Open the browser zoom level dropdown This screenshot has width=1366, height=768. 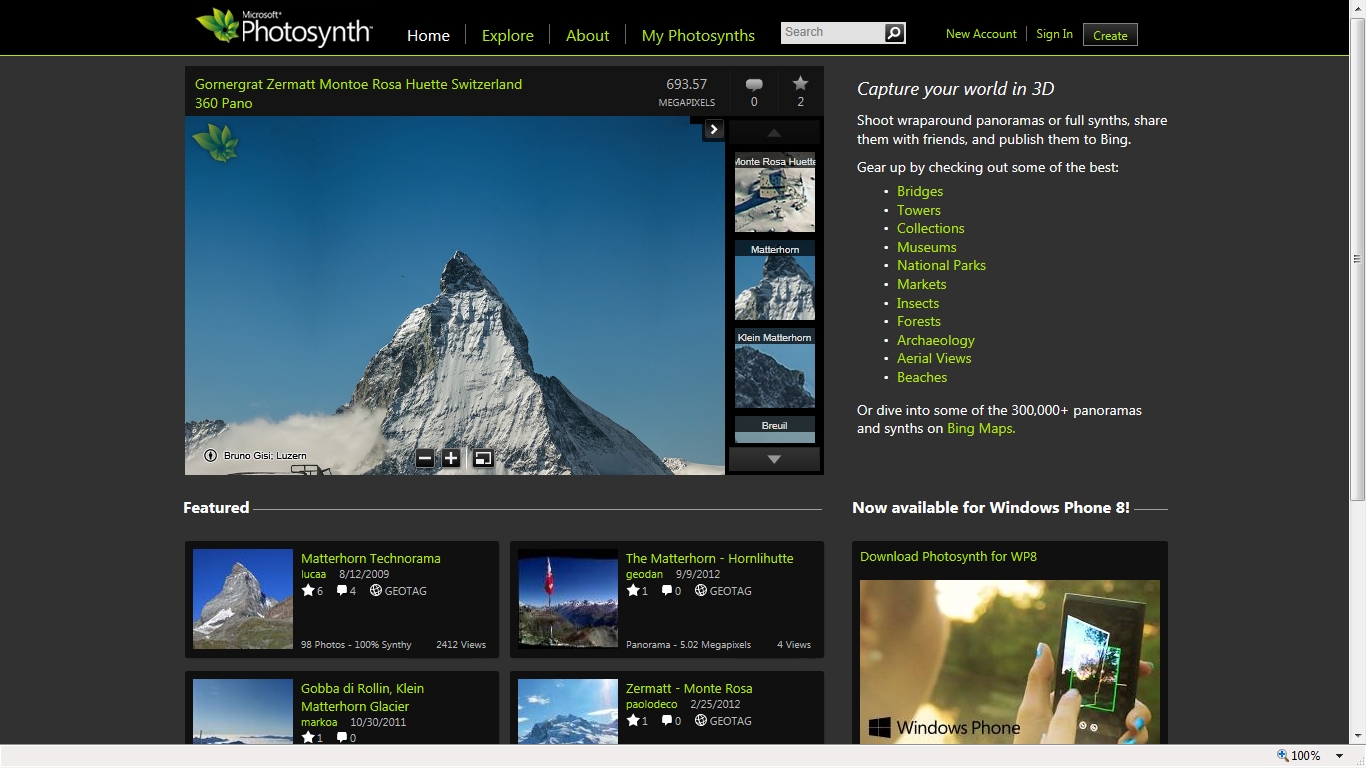tap(1339, 756)
